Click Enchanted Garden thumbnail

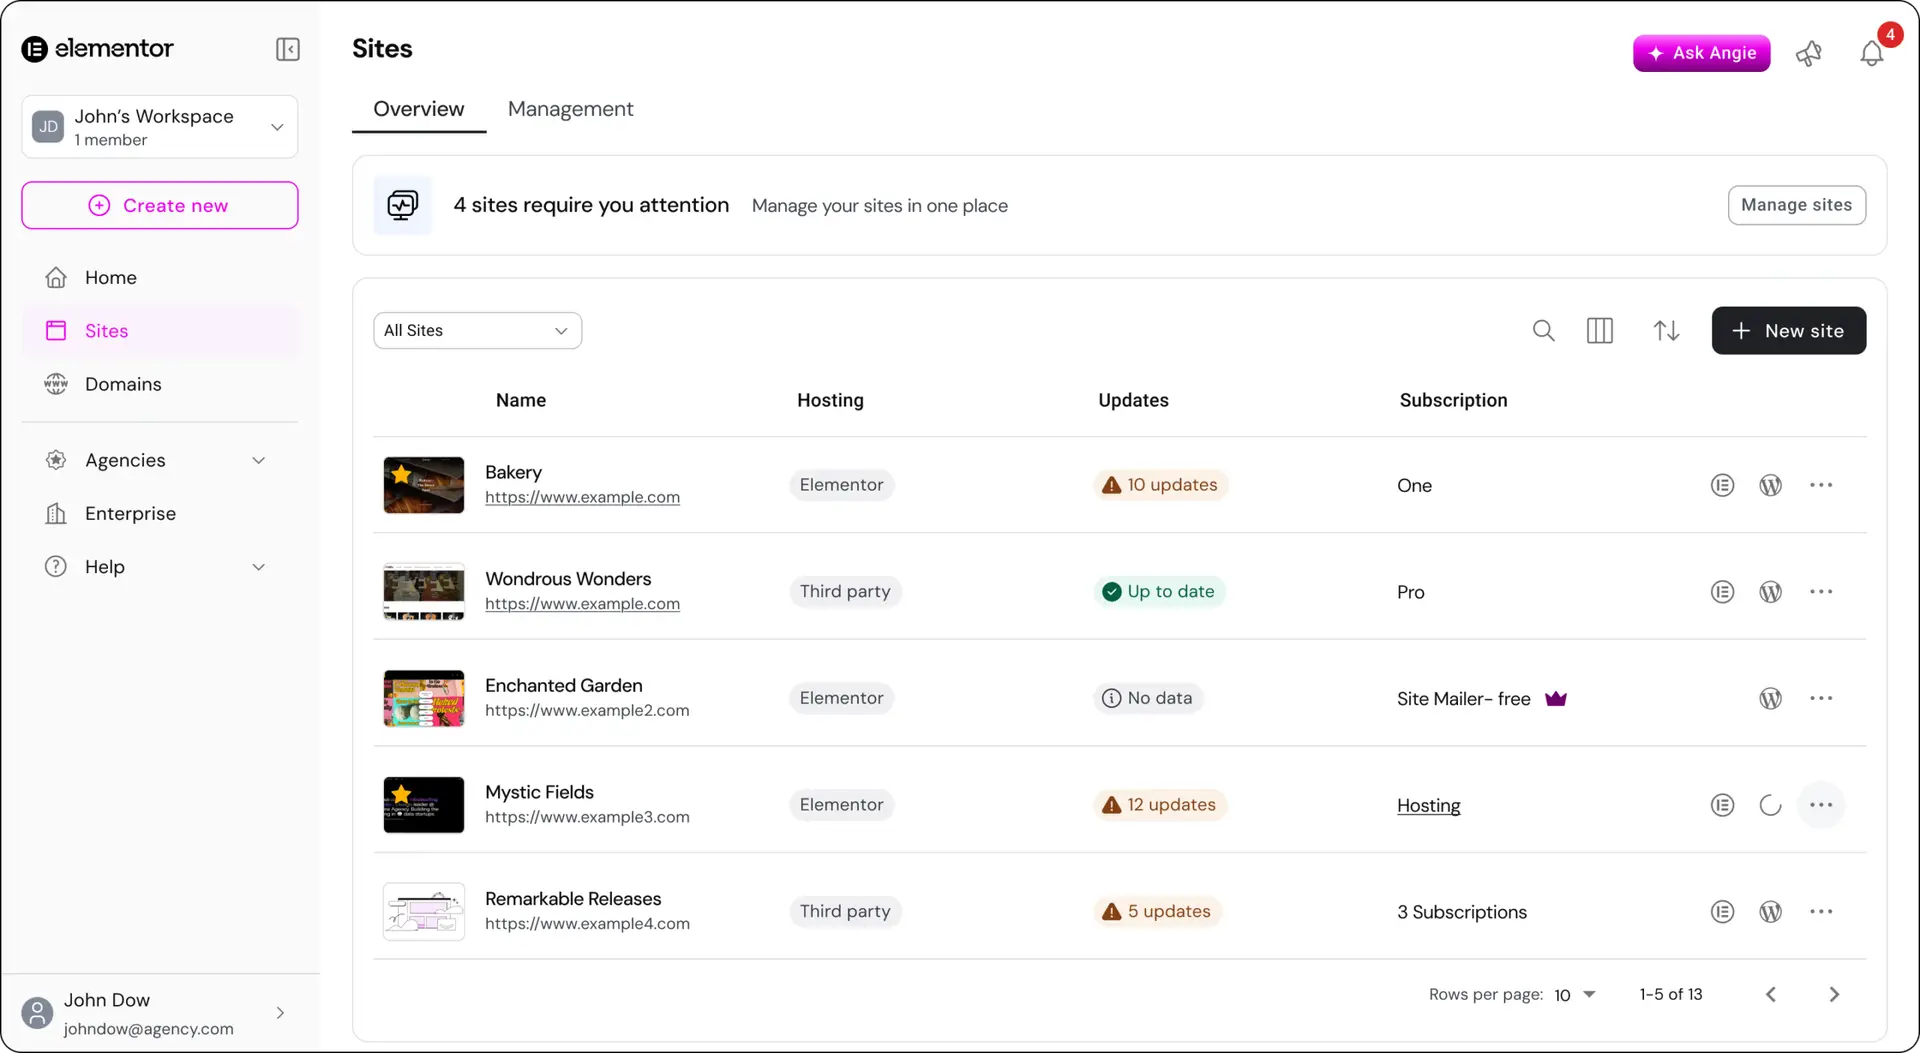[x=424, y=698]
